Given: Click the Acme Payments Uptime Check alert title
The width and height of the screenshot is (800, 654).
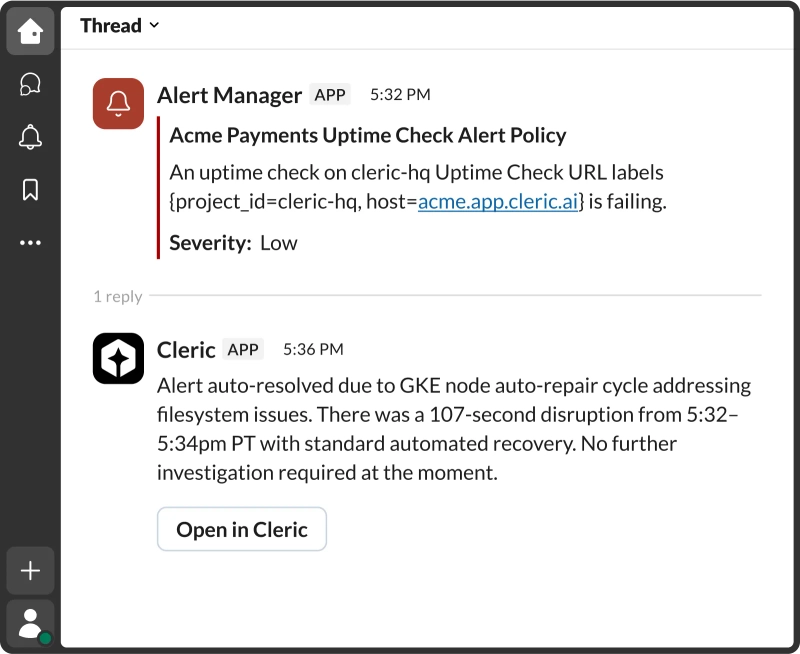Looking at the screenshot, I should click(x=367, y=135).
